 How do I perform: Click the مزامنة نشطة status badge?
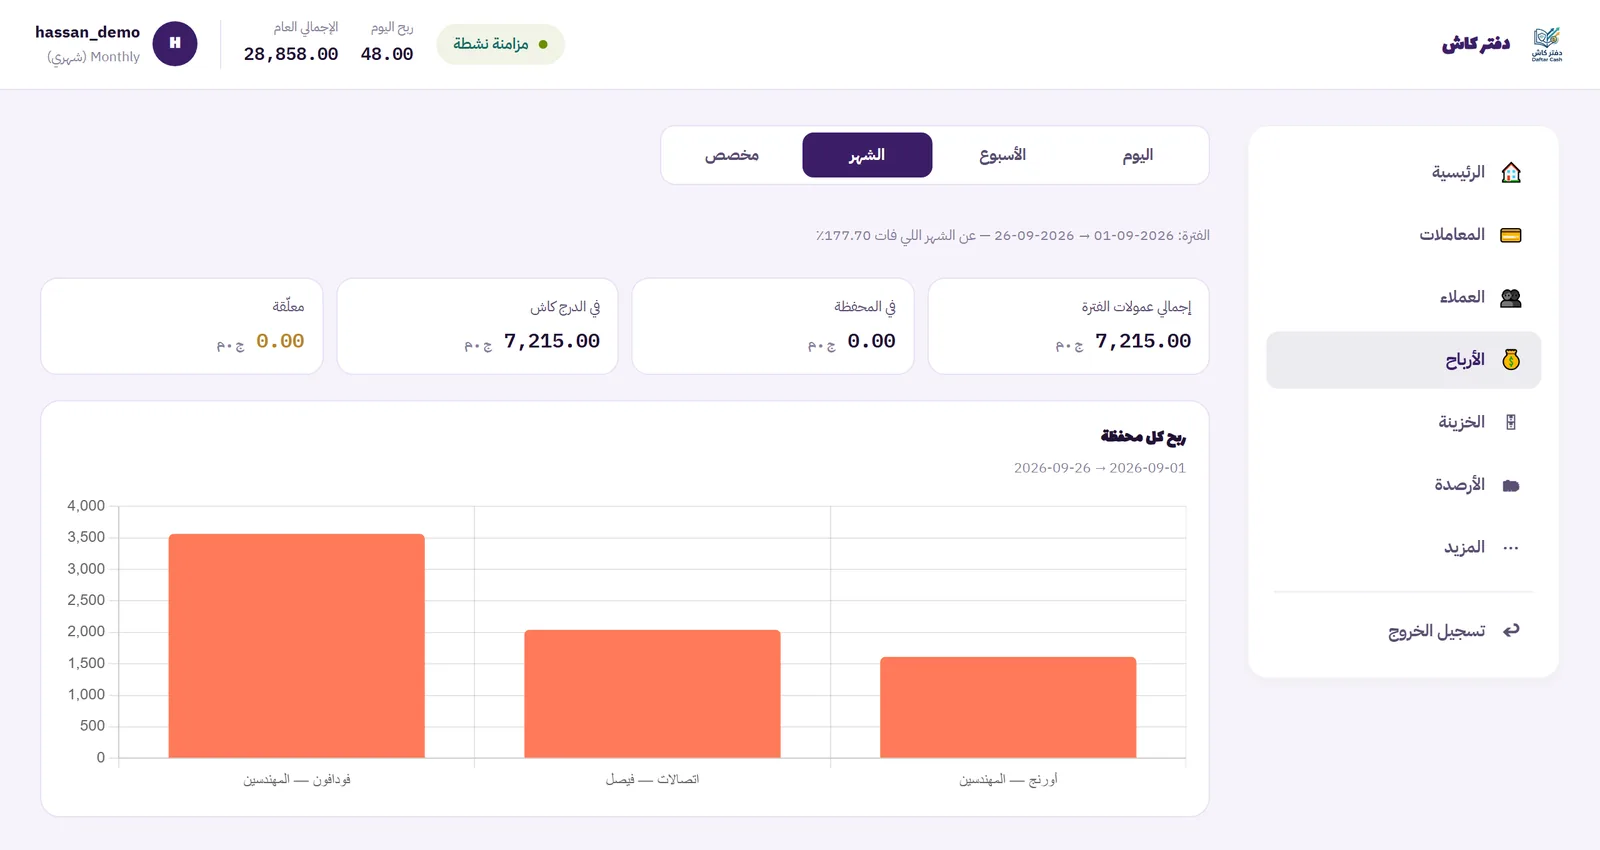500,44
